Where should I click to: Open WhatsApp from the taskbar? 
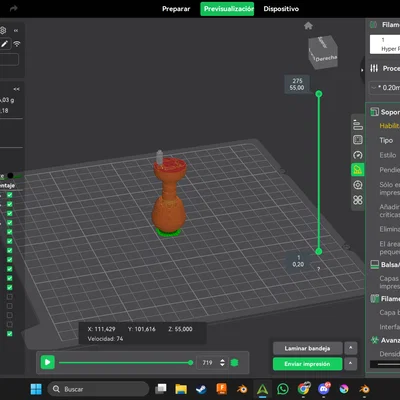coord(283,389)
